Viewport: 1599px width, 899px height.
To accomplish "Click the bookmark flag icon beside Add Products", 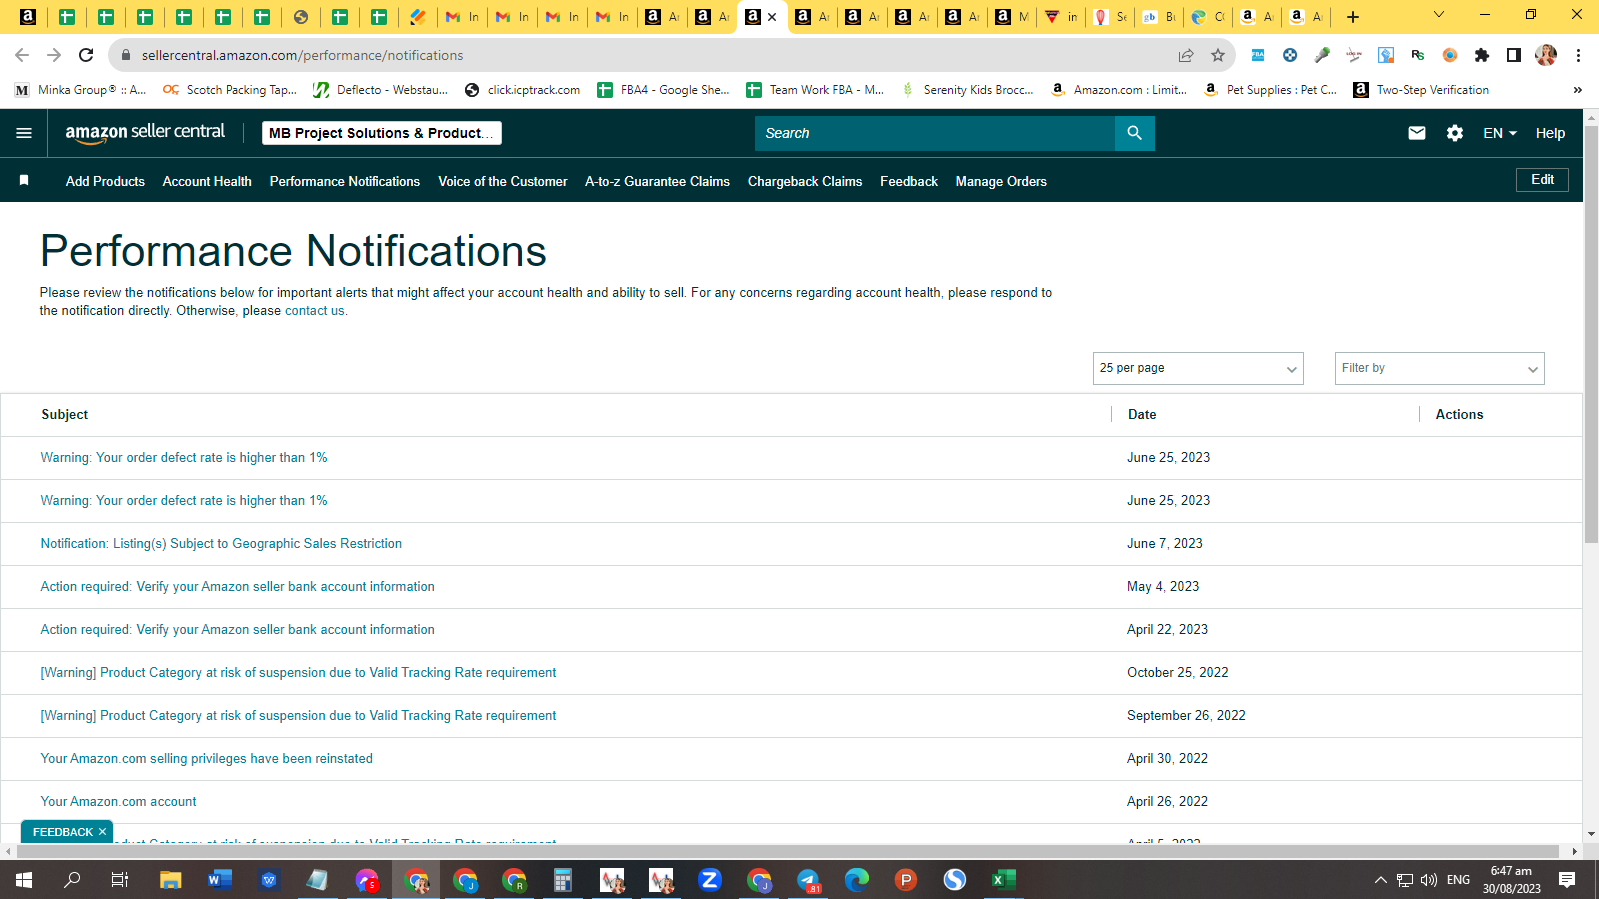I will point(24,181).
